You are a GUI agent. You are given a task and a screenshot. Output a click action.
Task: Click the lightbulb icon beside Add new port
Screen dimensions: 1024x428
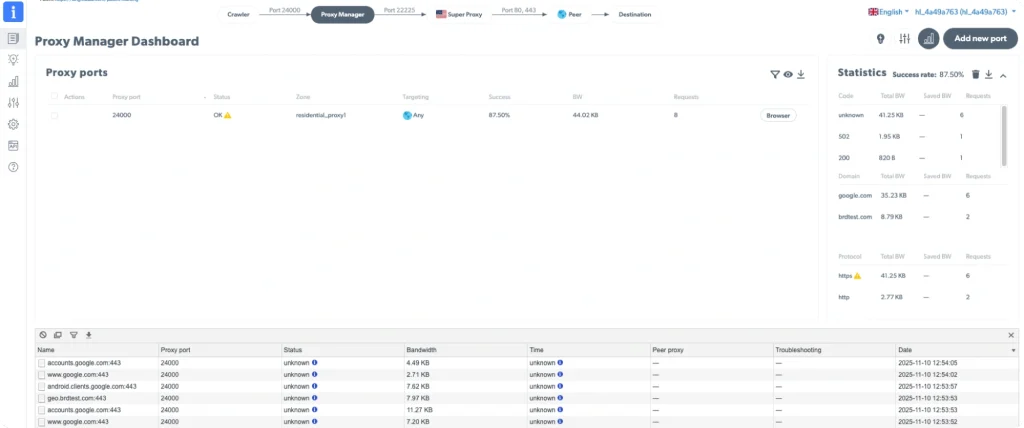click(881, 39)
